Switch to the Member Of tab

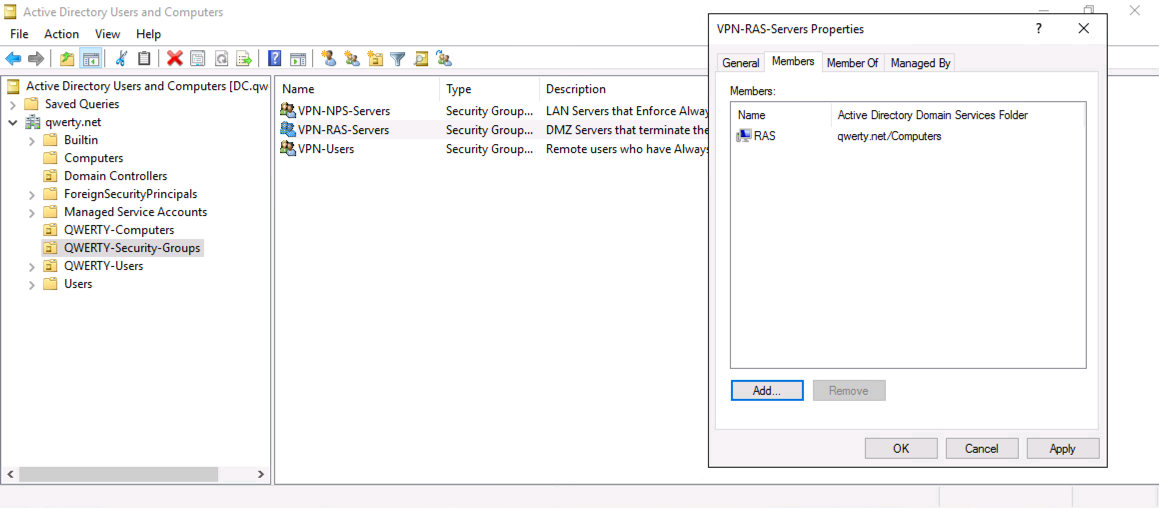[x=852, y=64]
